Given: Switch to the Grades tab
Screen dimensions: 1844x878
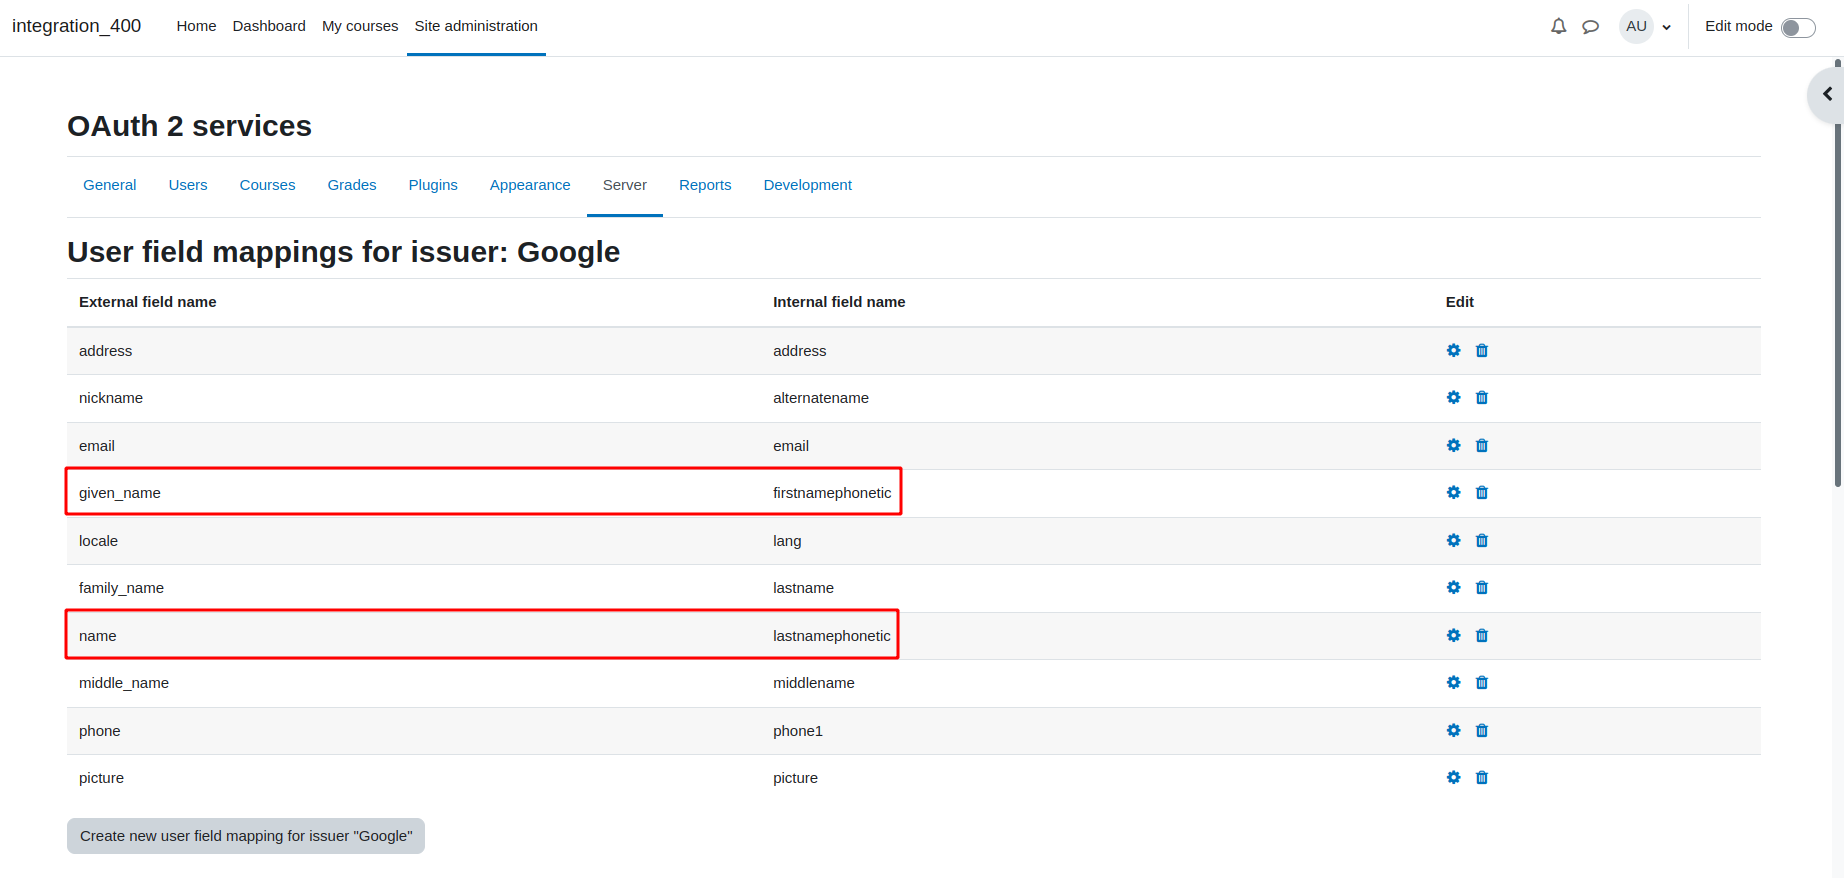Looking at the screenshot, I should [352, 185].
